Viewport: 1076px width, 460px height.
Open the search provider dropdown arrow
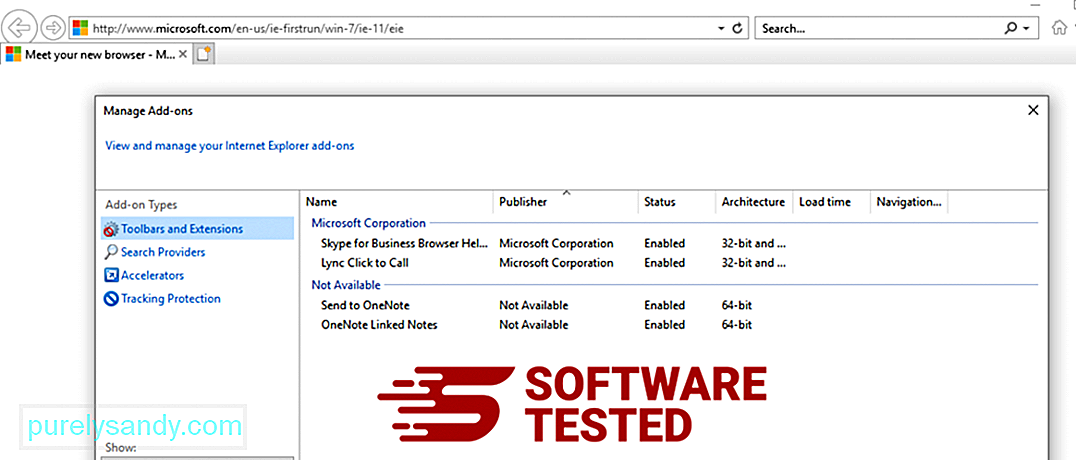point(1027,29)
